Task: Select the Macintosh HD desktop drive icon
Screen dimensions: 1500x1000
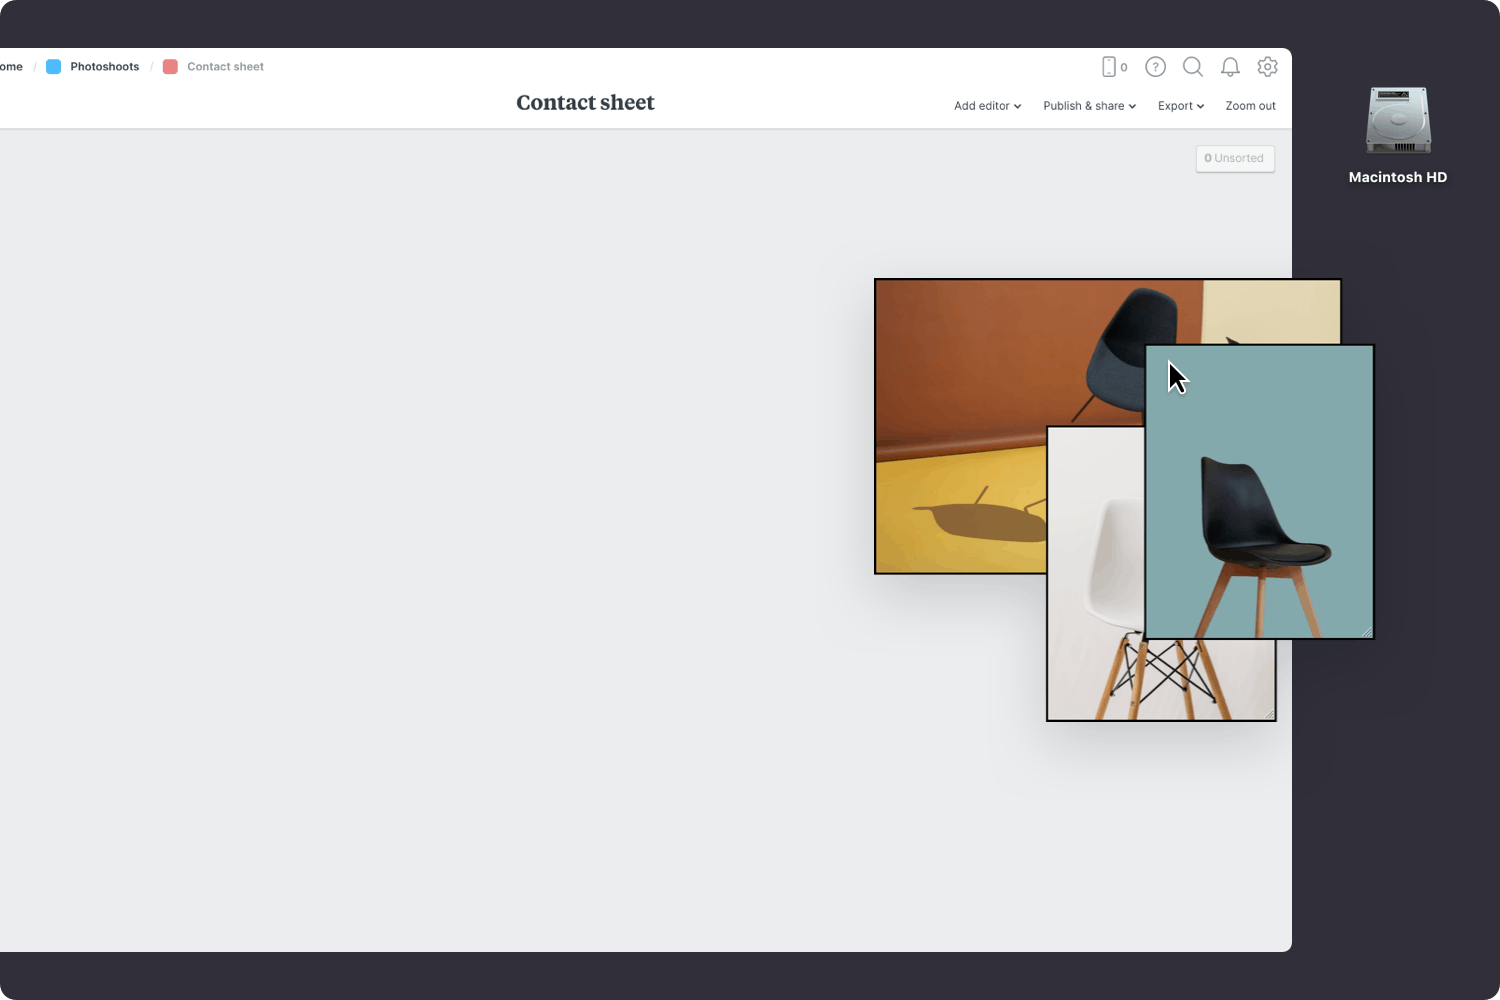Action: (1398, 121)
